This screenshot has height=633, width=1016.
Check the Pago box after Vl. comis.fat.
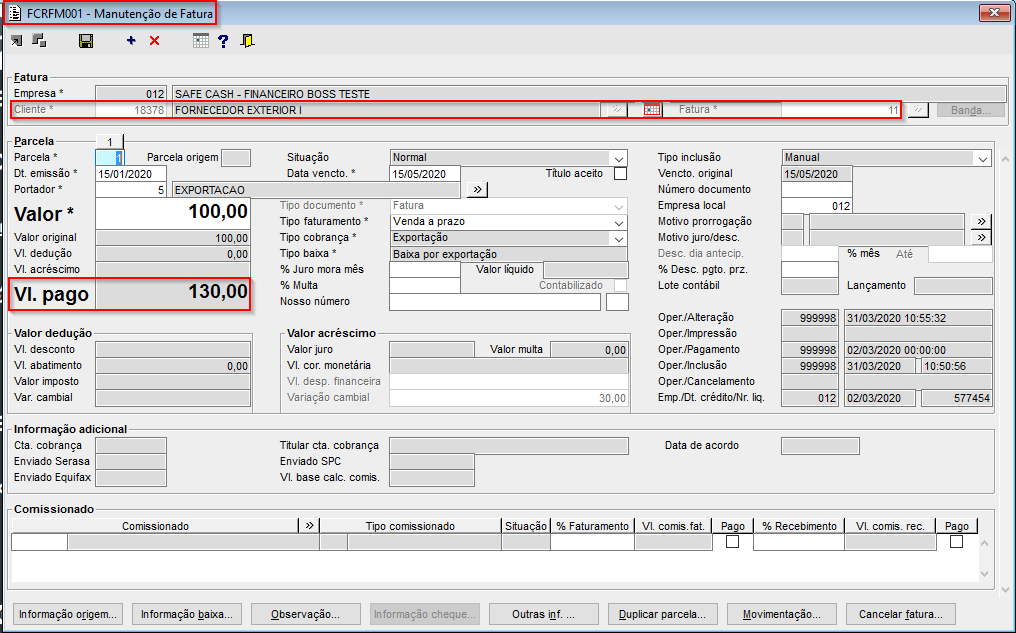pyautogui.click(x=732, y=542)
